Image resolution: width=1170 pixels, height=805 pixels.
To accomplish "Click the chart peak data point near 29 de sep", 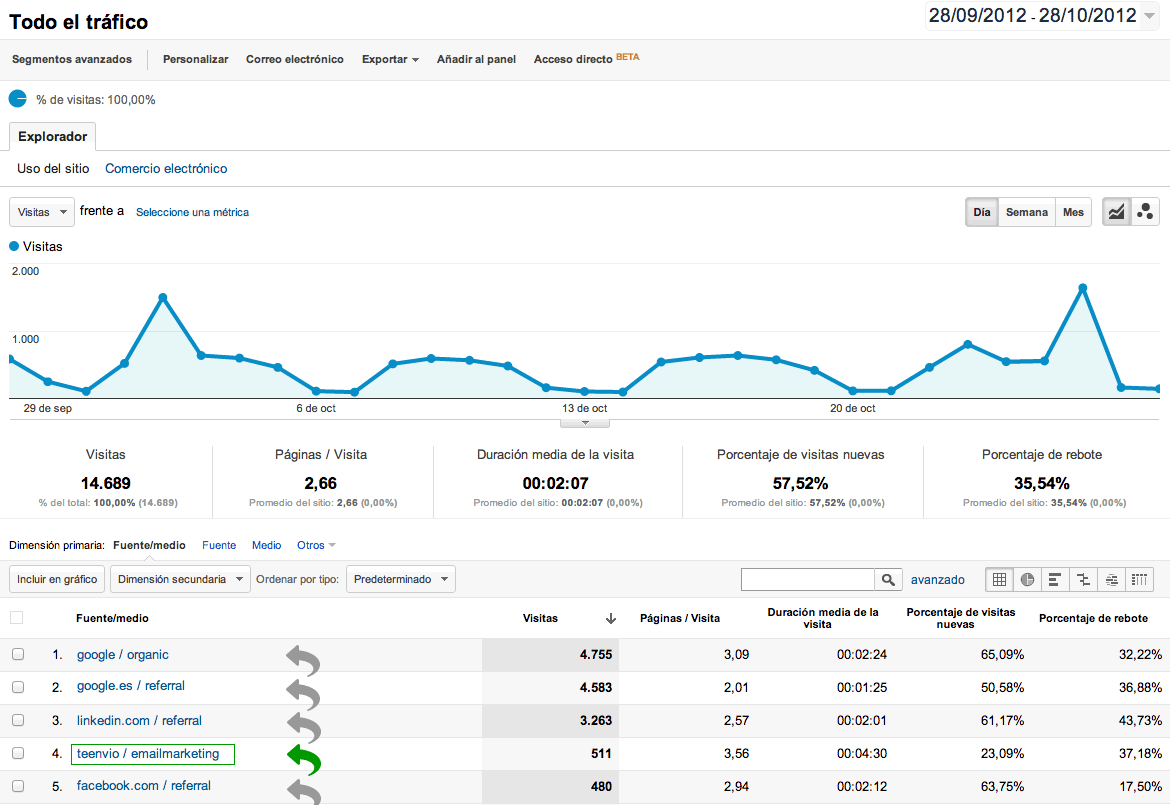I will [163, 298].
